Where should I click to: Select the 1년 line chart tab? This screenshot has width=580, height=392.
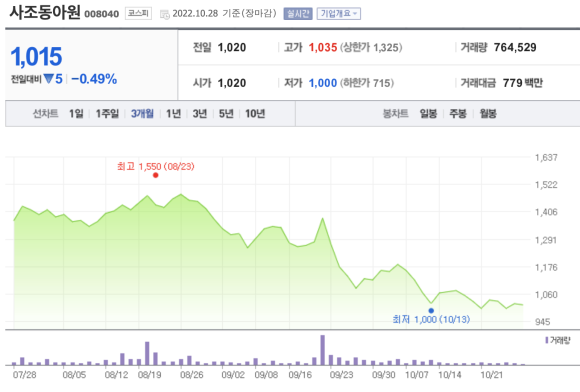point(173,114)
